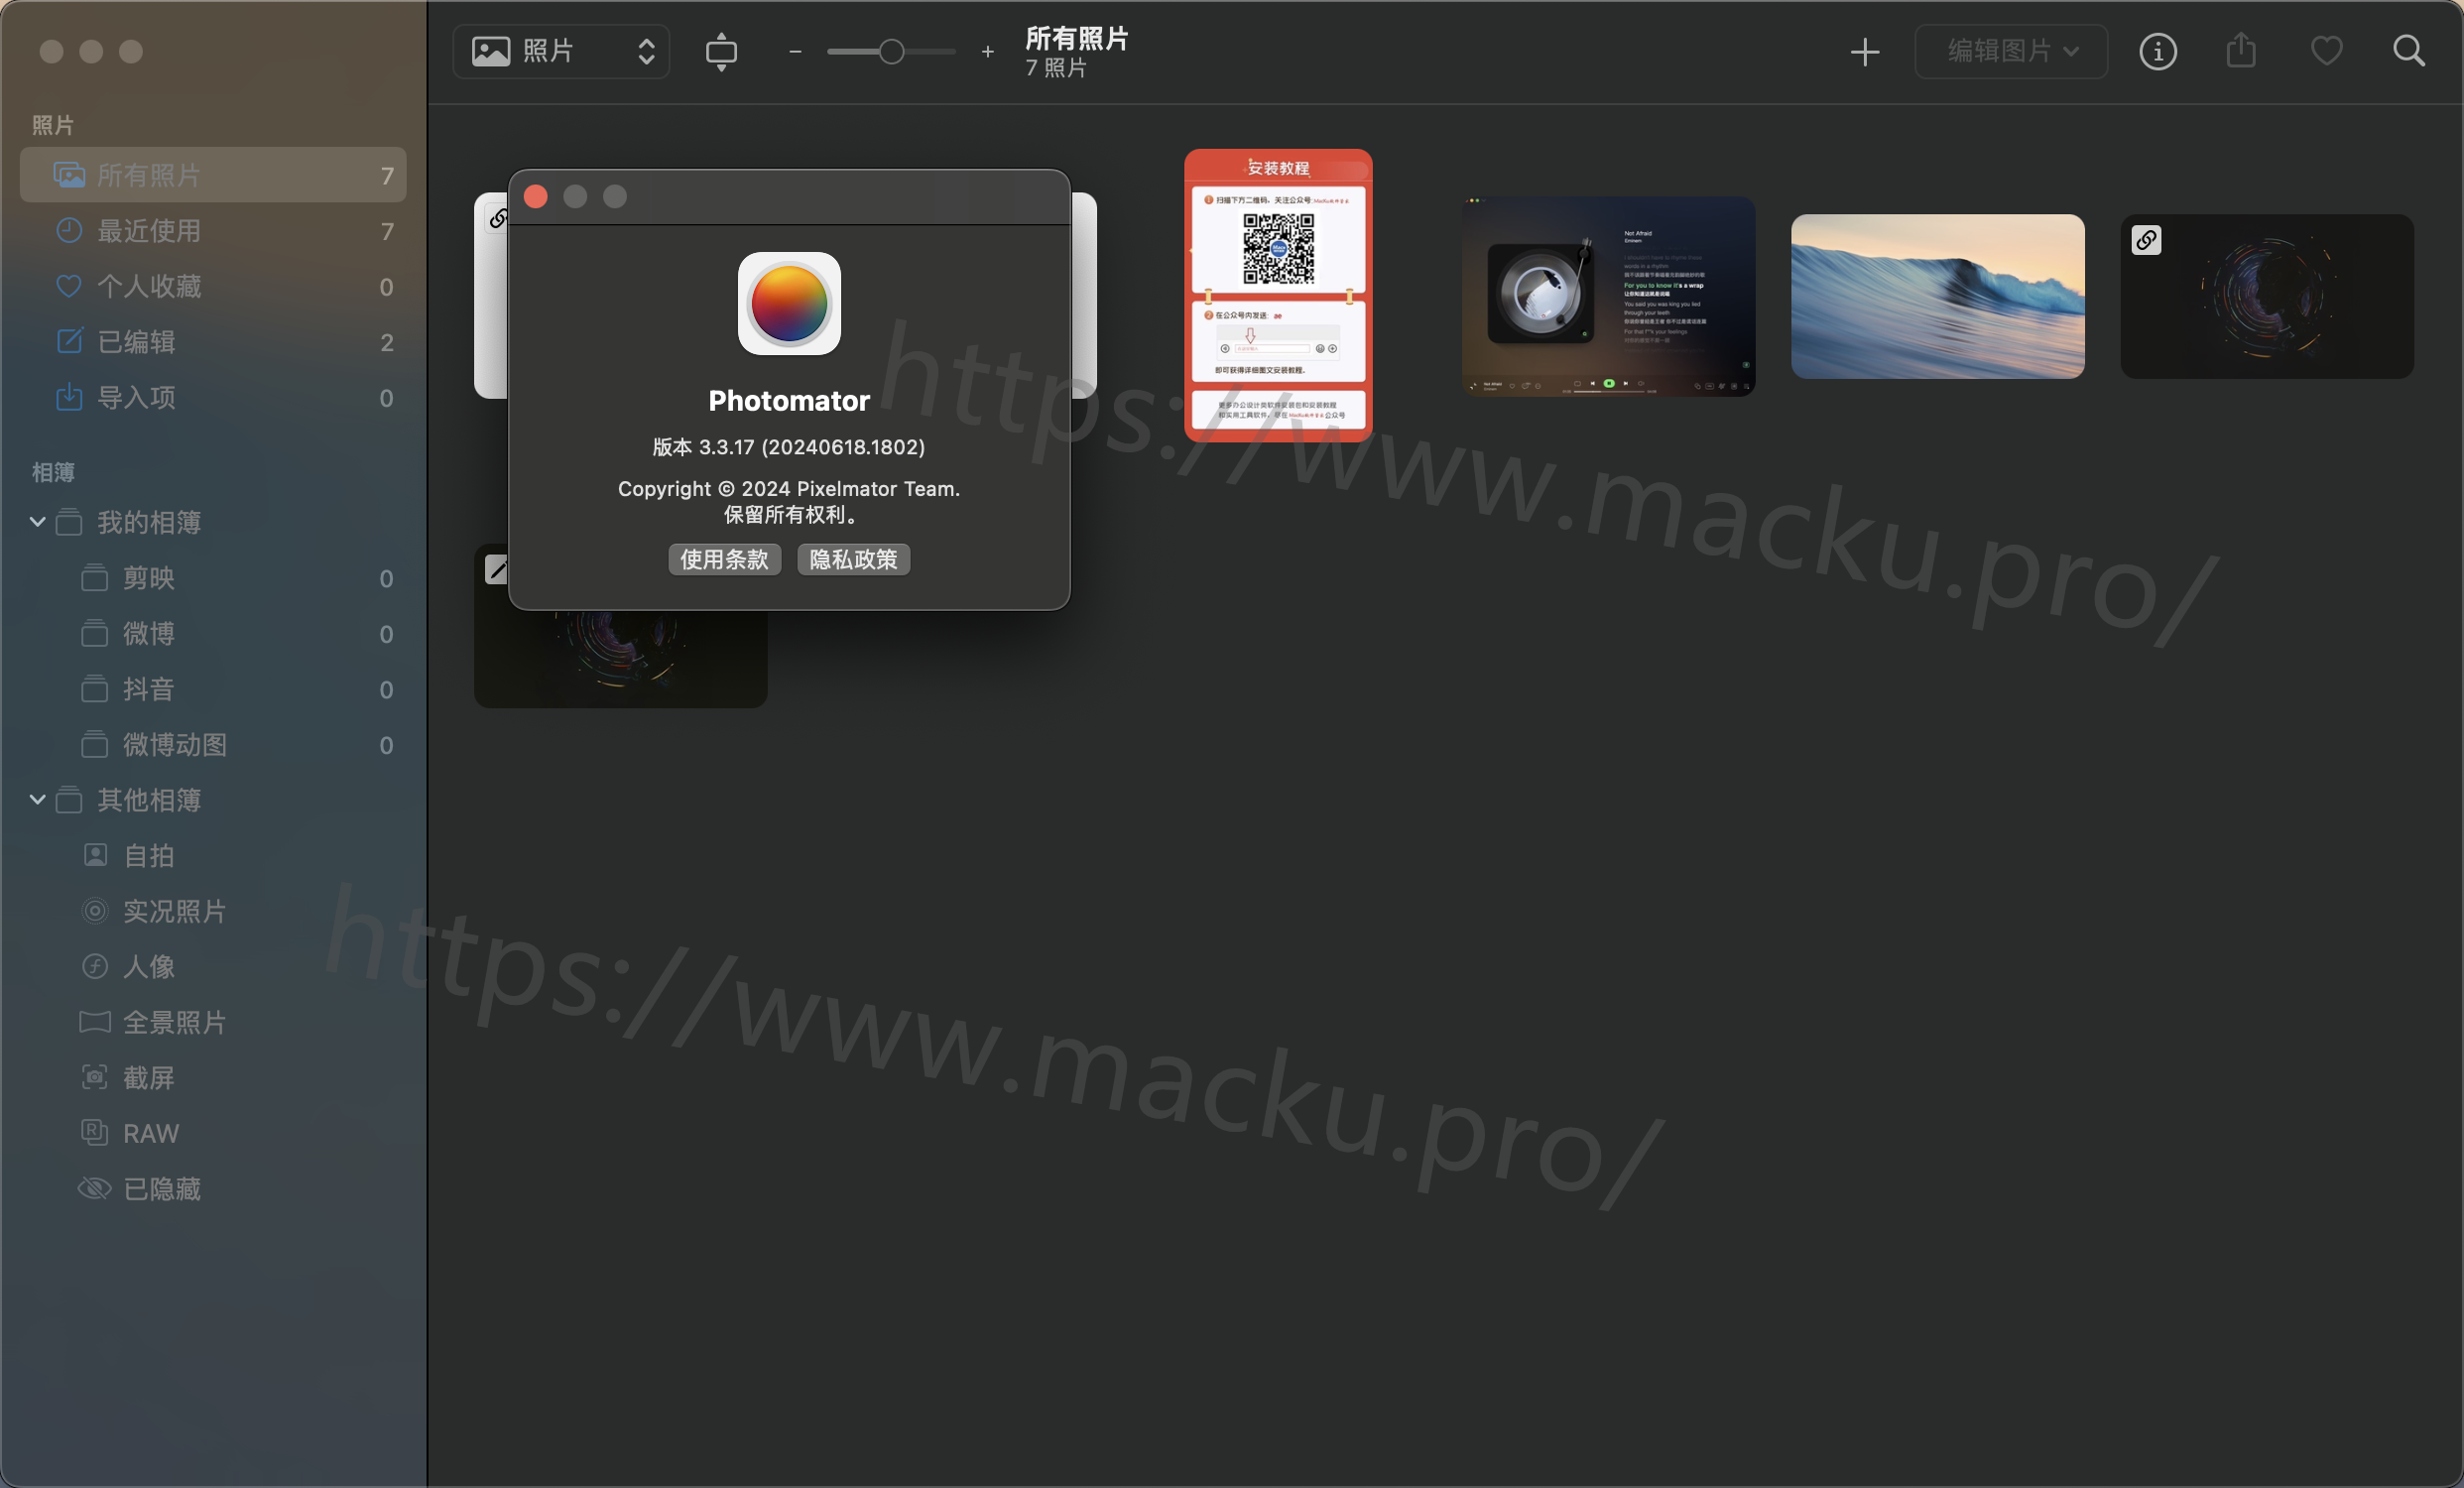
Task: Open the RAW album
Action: click(213, 1133)
